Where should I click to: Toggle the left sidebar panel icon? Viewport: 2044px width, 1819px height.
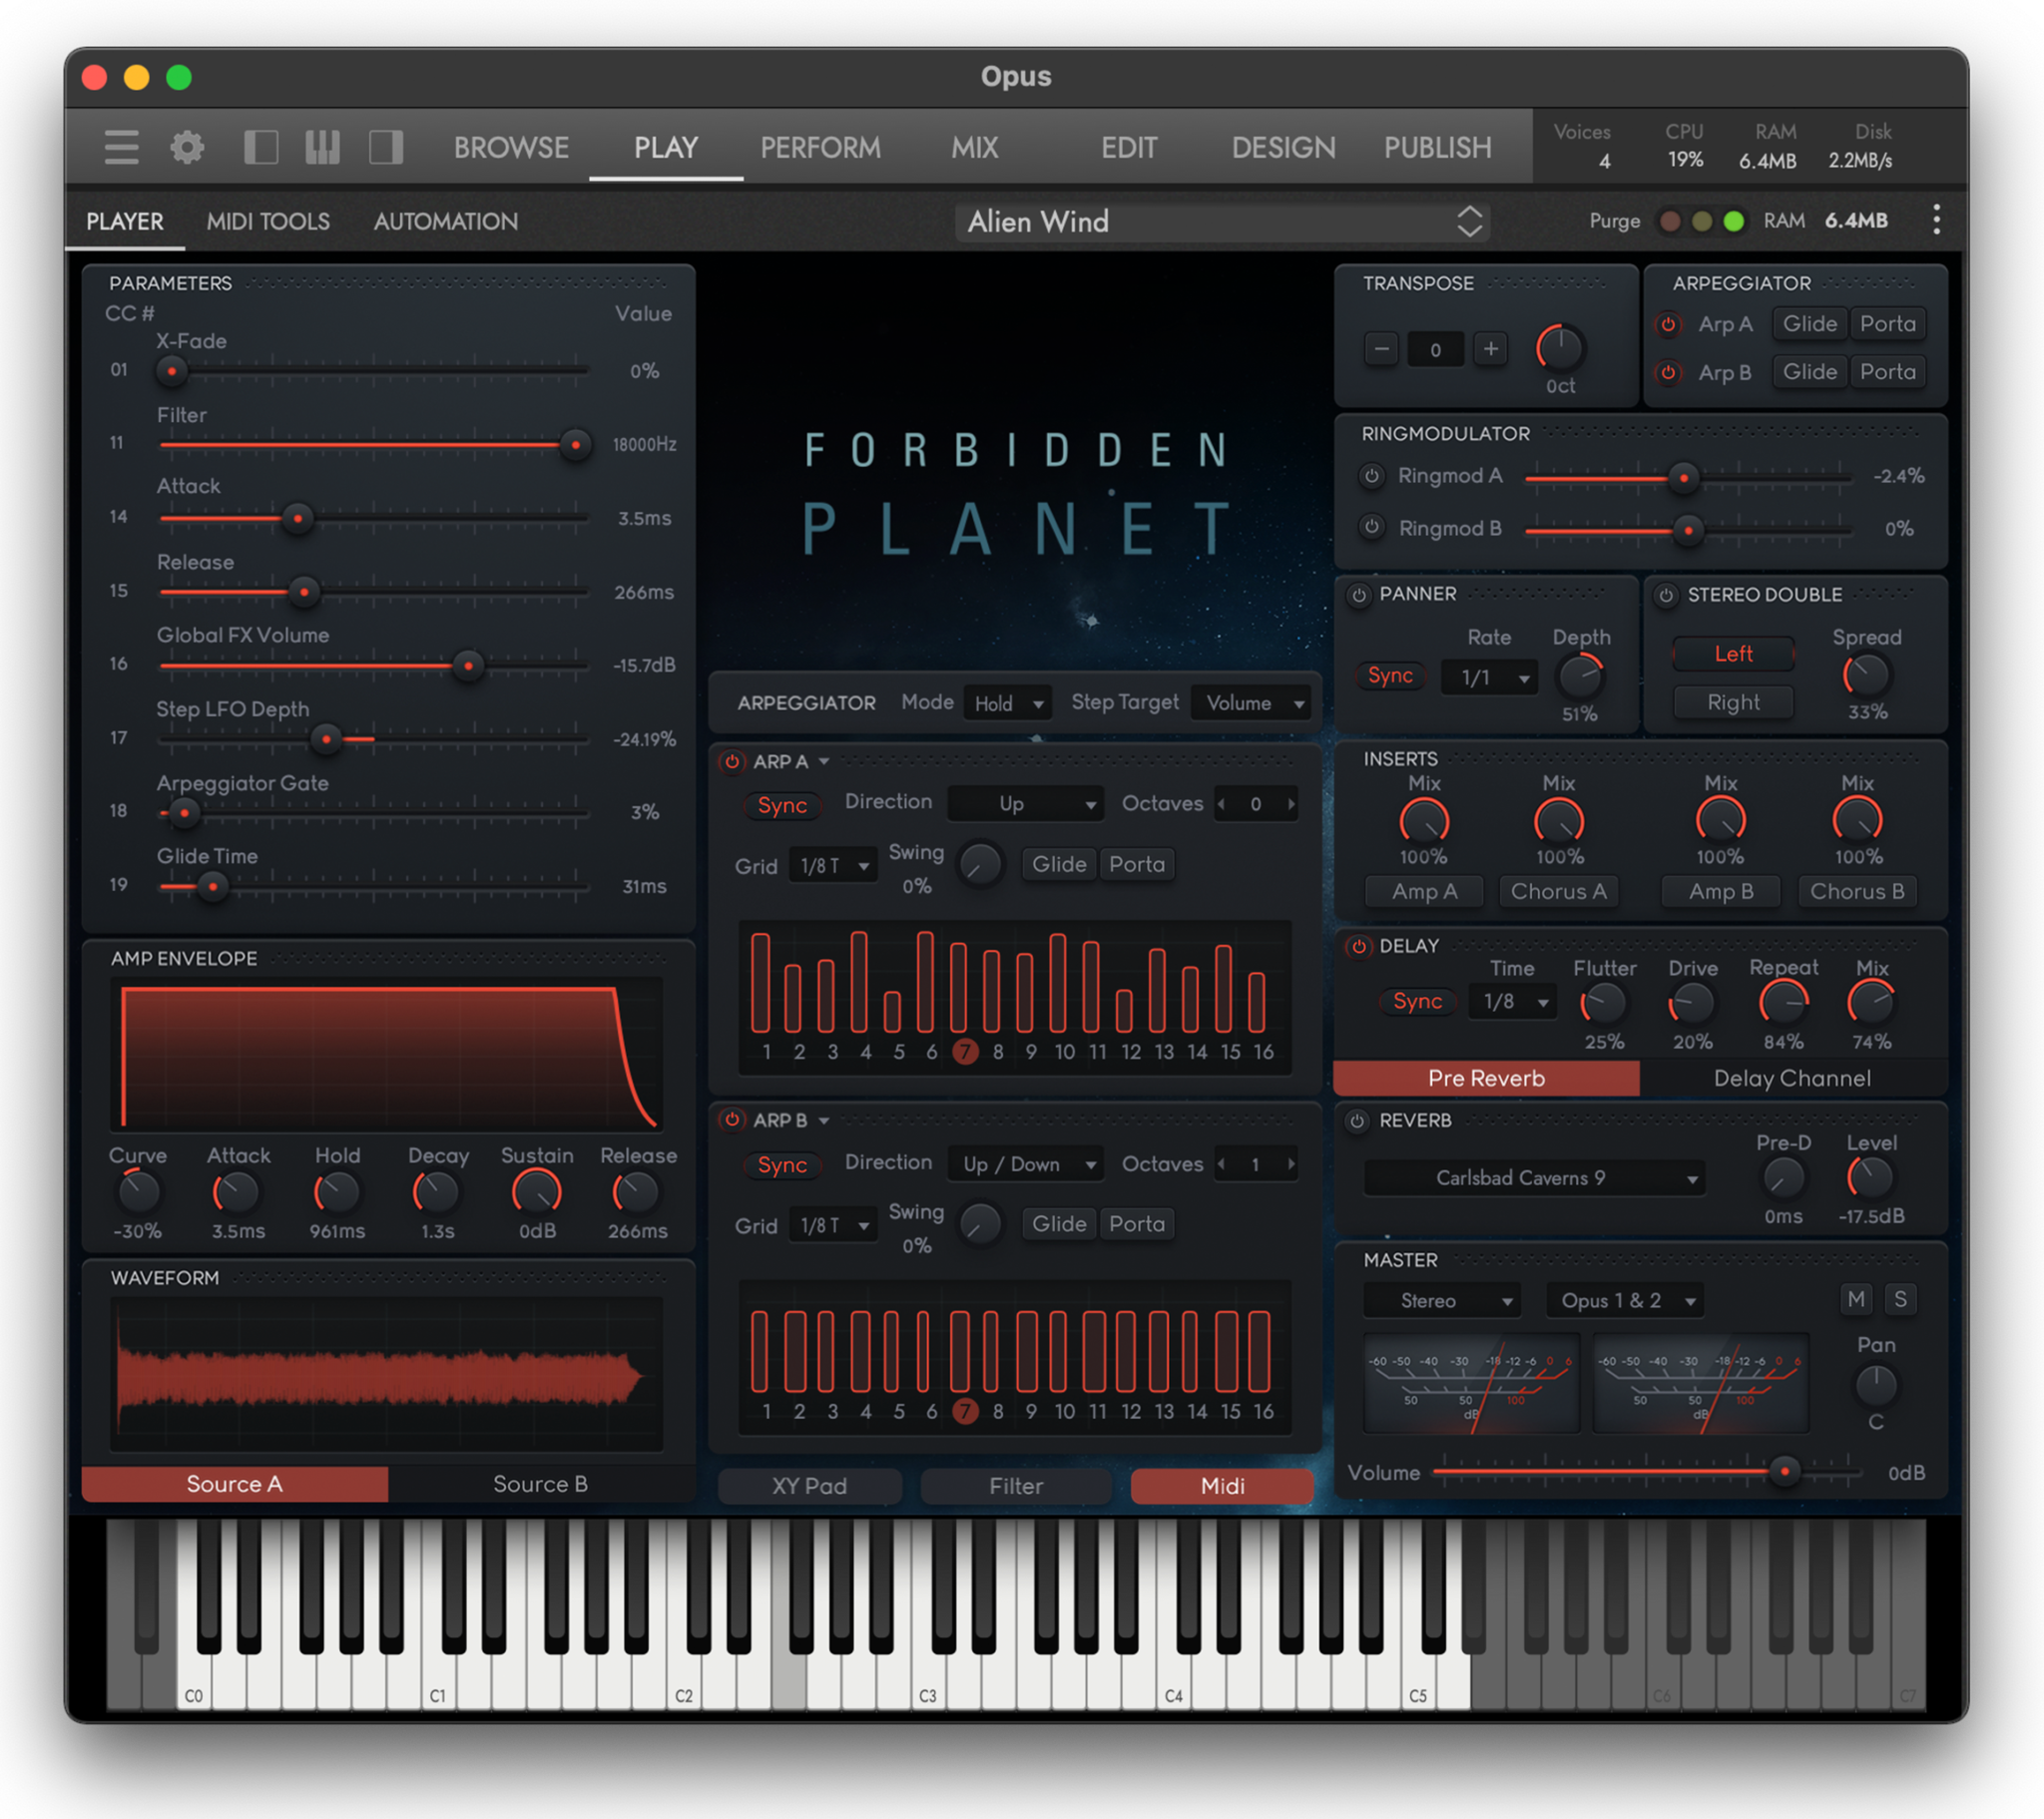tap(261, 147)
